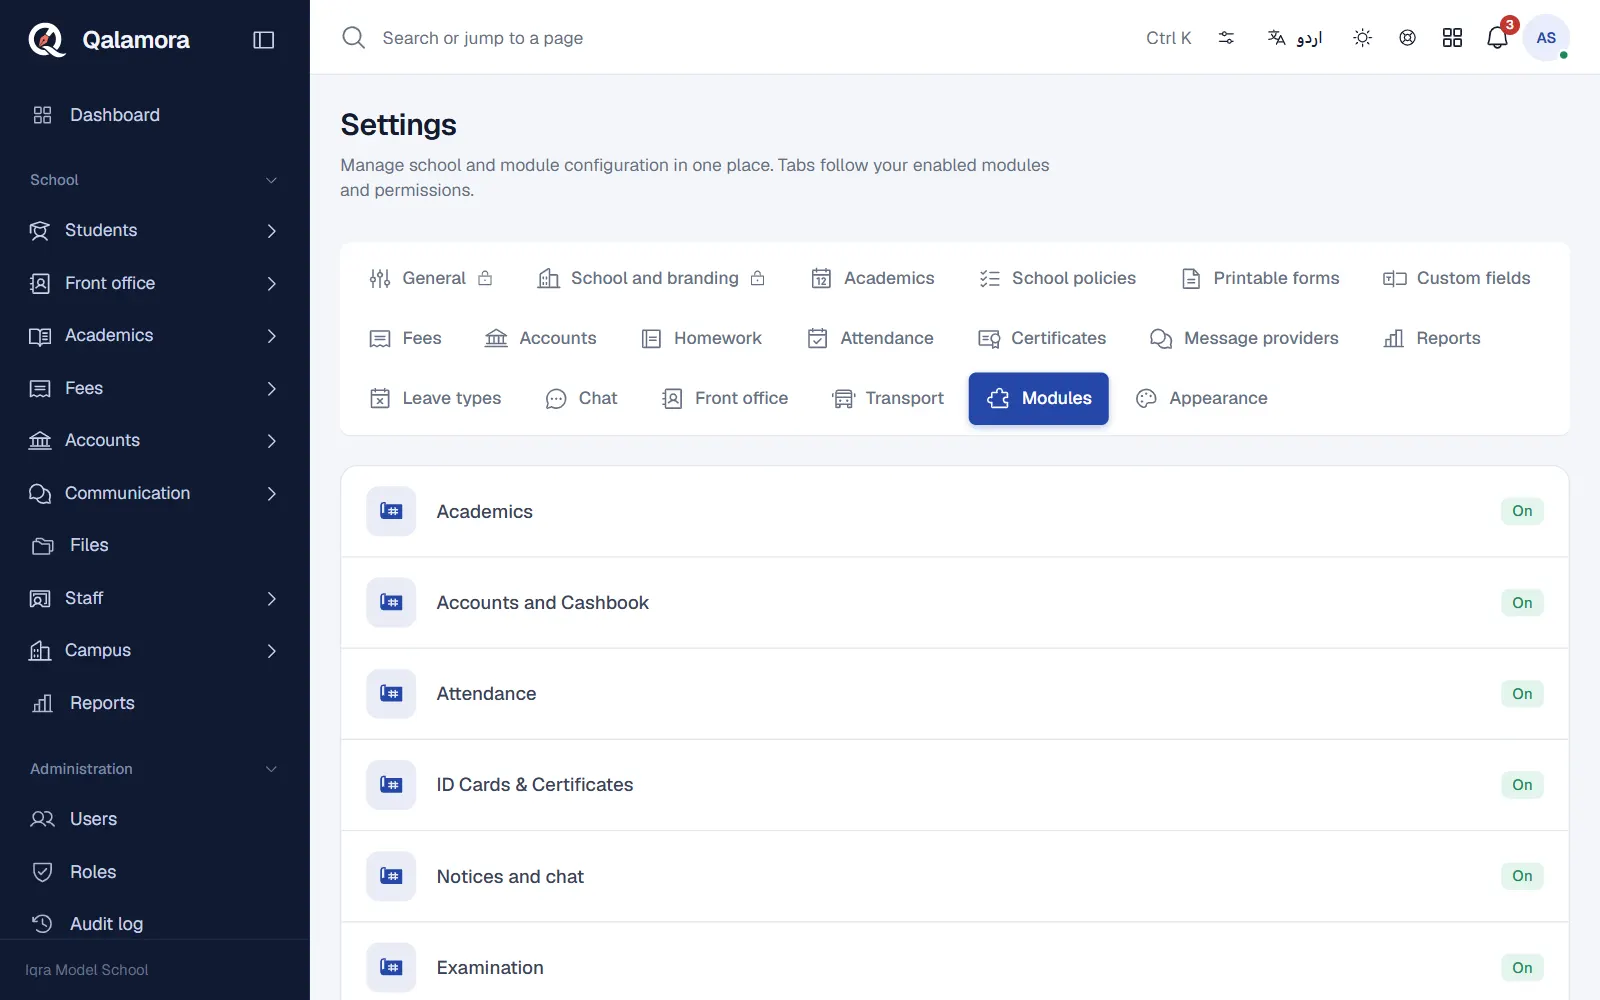Open the Appearance settings tab
Viewport: 1600px width, 1000px height.
[1202, 398]
